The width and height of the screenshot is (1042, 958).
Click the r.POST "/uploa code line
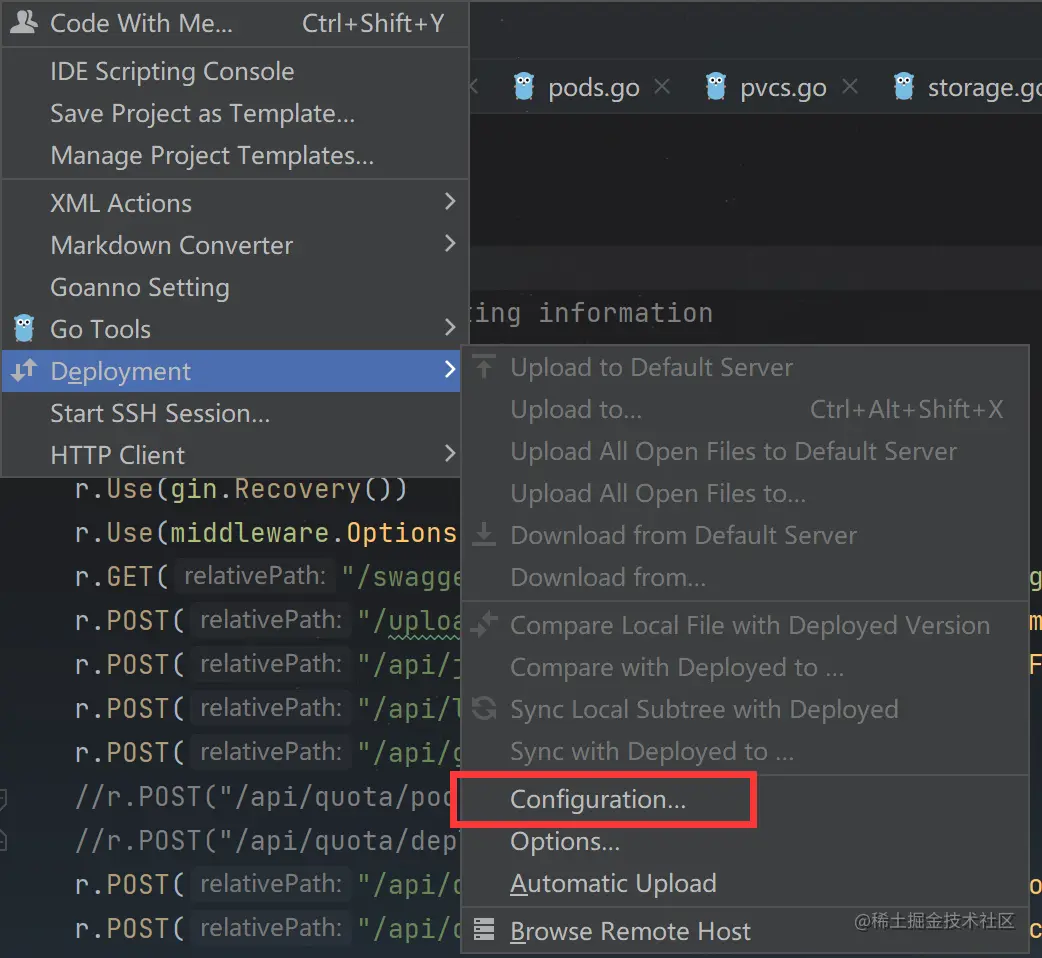pyautogui.click(x=267, y=621)
